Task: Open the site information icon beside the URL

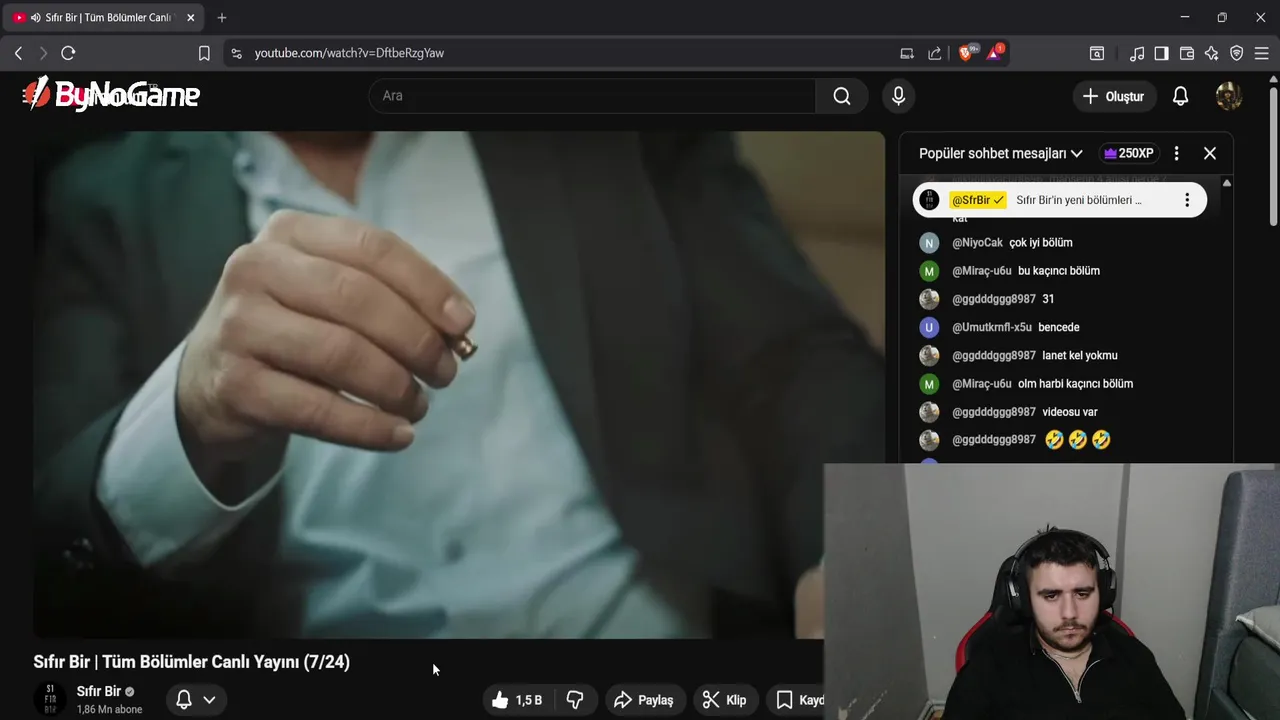Action: (x=236, y=53)
